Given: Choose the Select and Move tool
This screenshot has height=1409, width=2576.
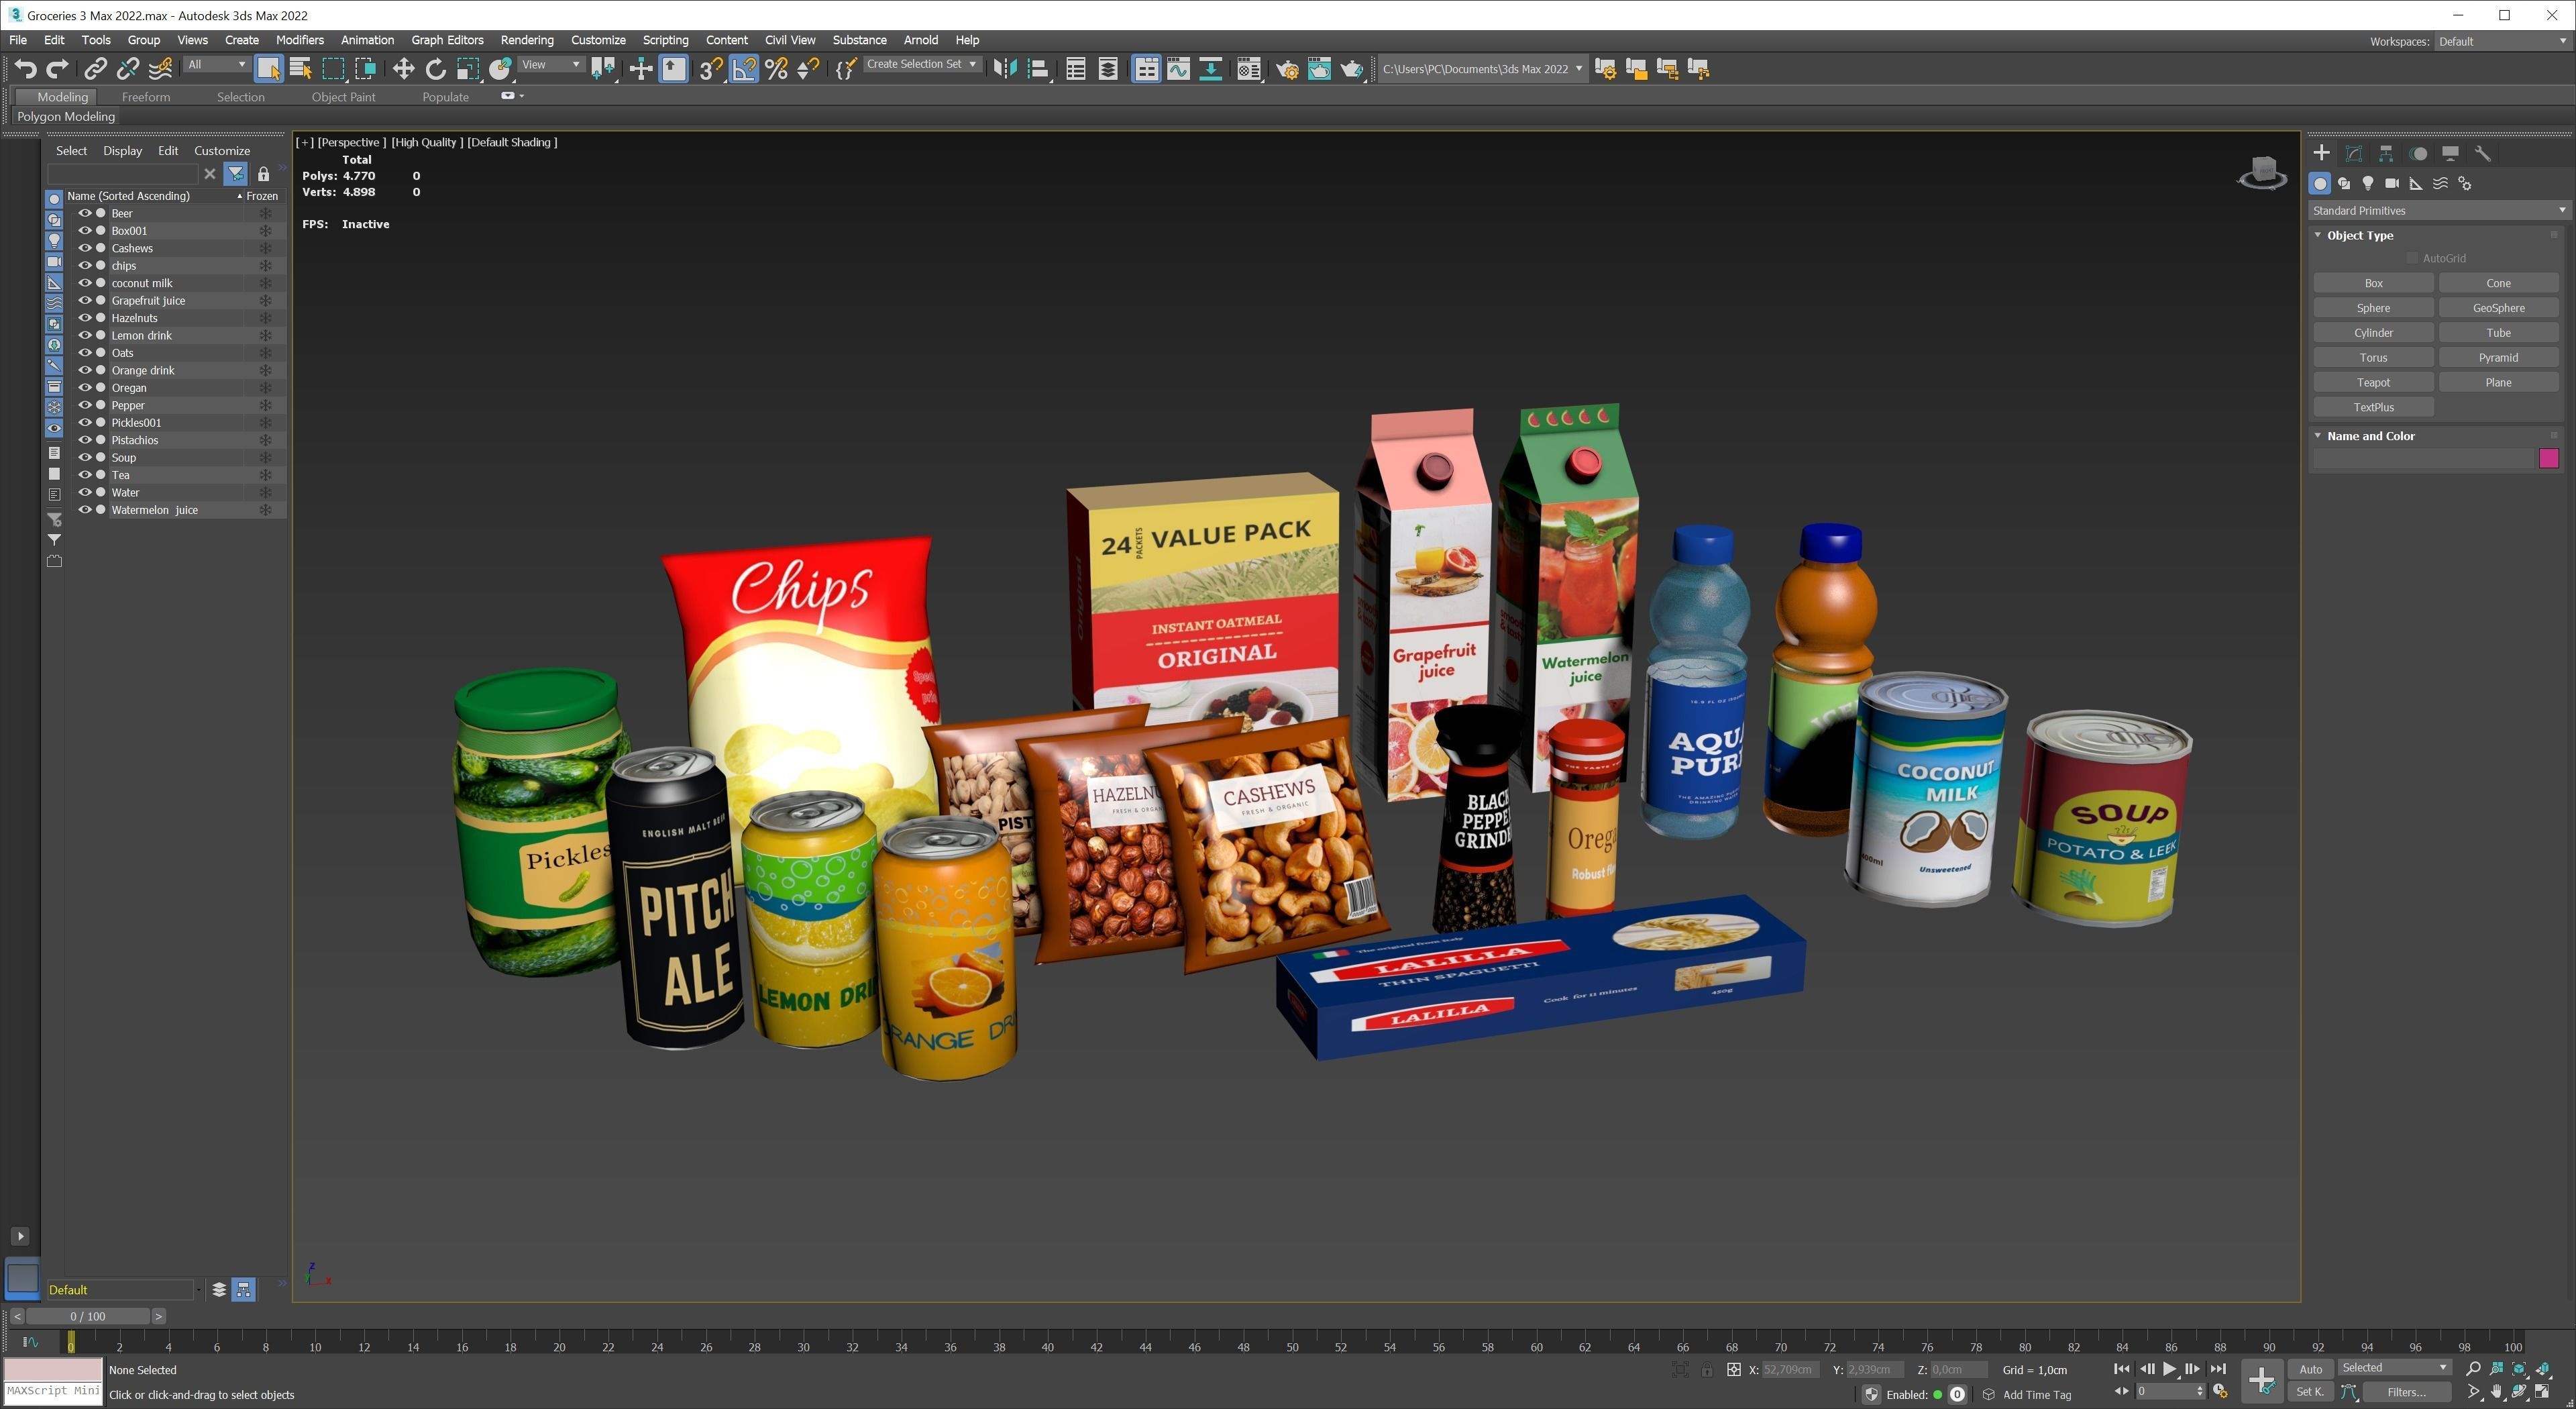Looking at the screenshot, I should pyautogui.click(x=403, y=69).
